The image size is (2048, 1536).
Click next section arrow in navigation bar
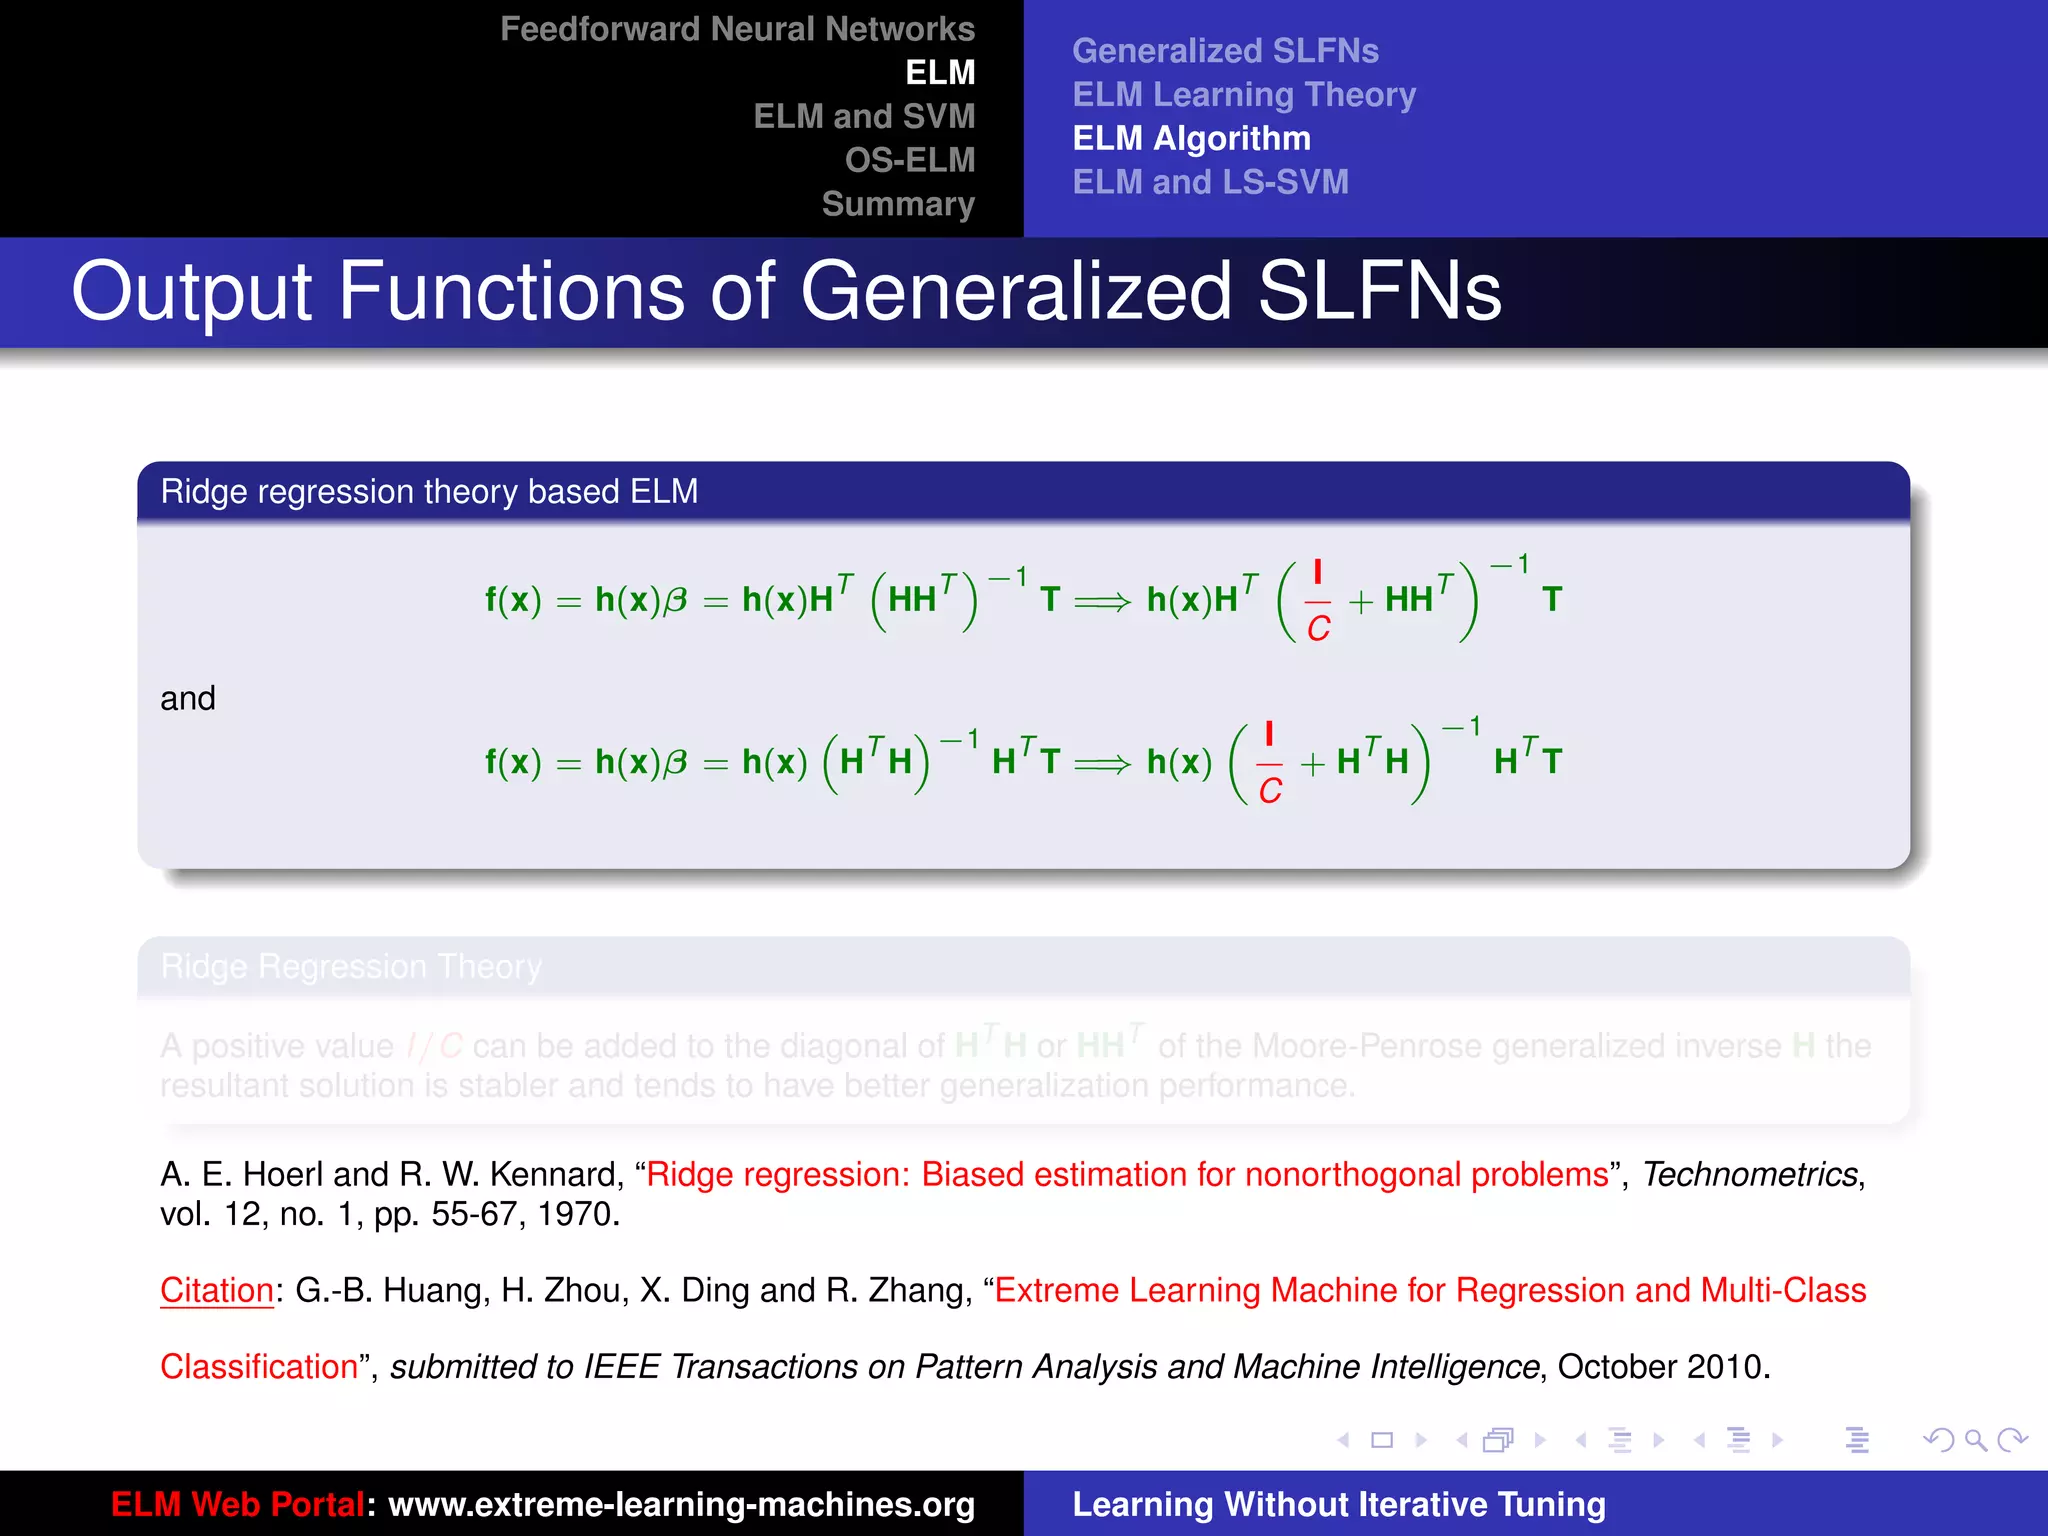pos(1777,1440)
